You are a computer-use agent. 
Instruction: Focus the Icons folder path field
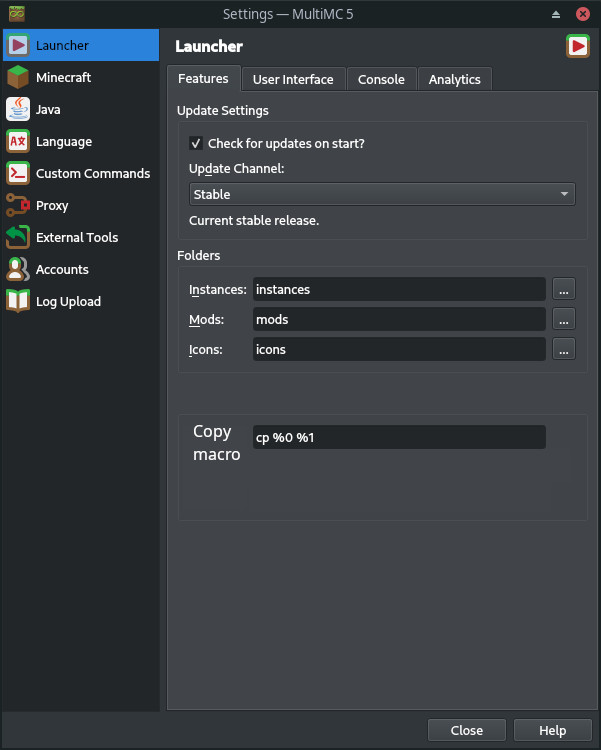(x=399, y=350)
